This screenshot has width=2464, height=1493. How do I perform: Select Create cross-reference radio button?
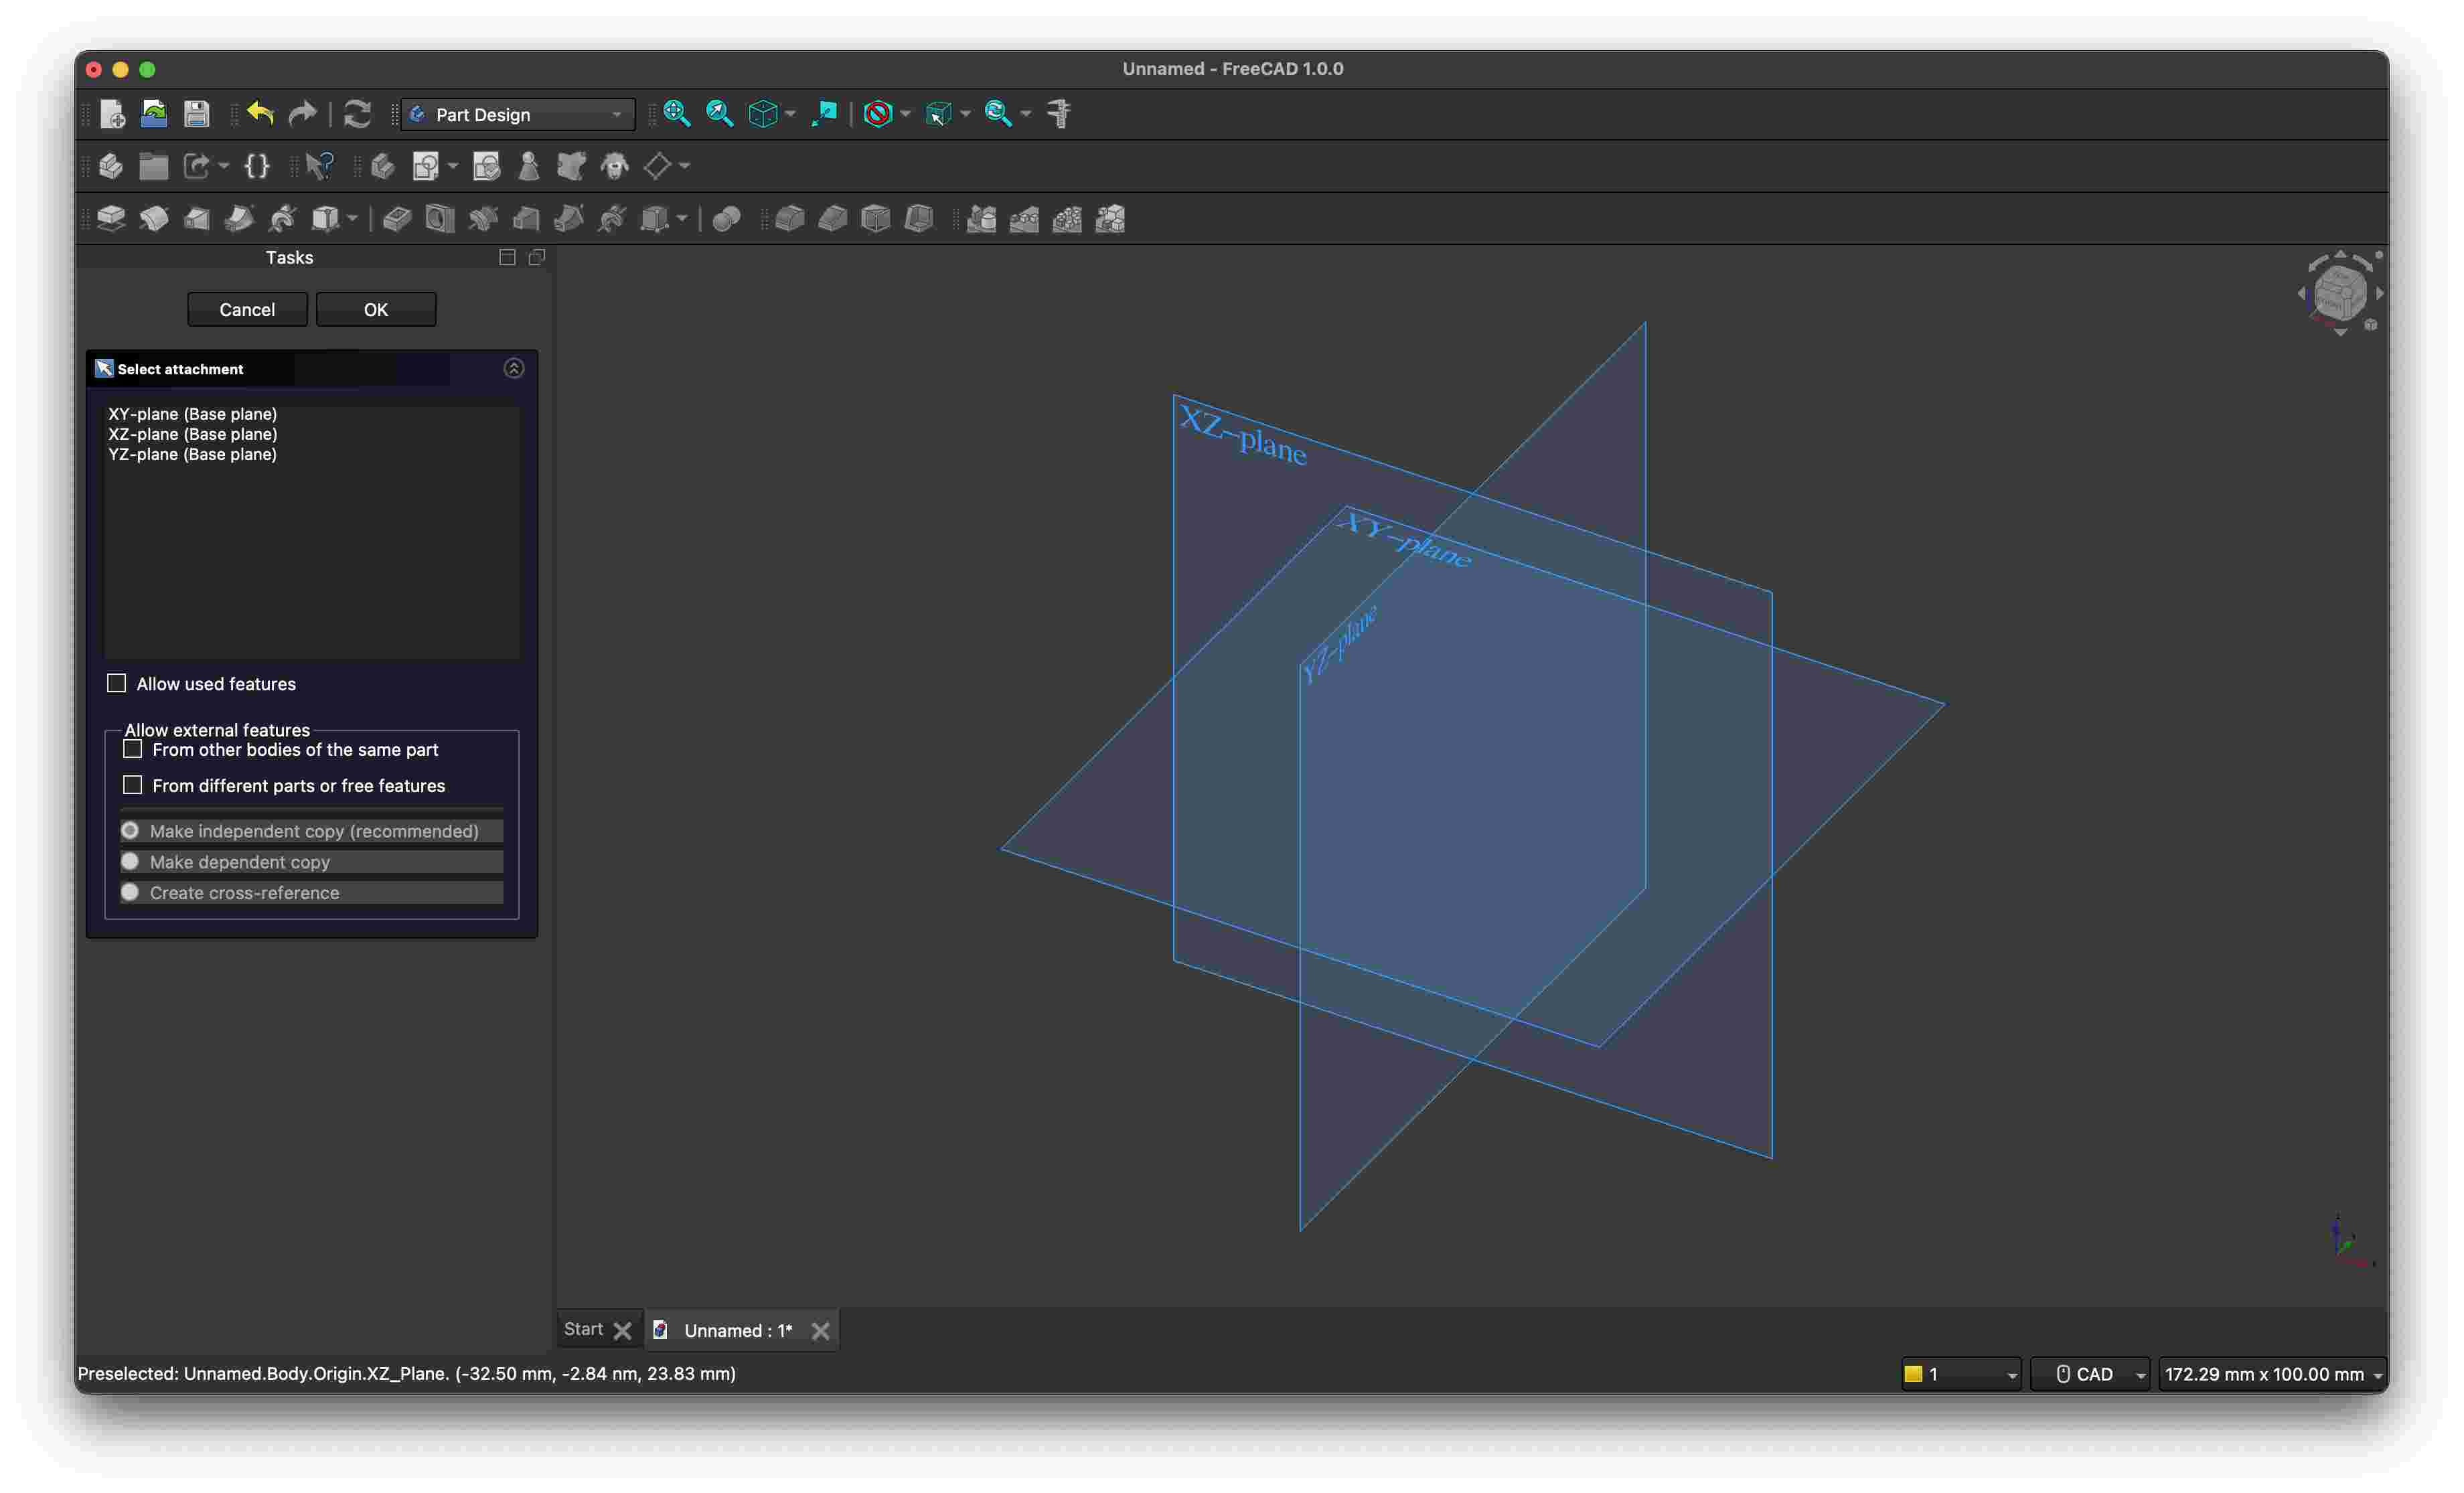pos(130,892)
